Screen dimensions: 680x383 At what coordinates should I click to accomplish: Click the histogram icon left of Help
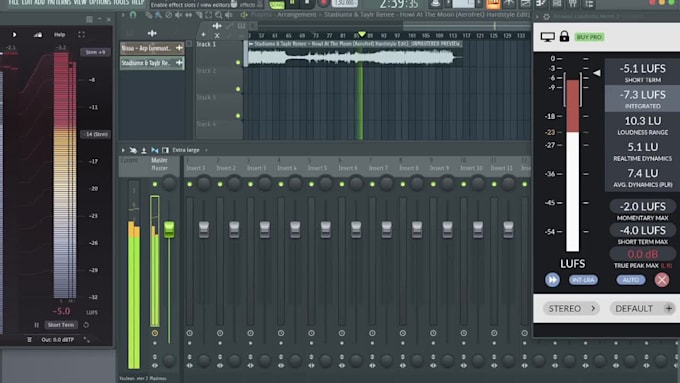pyautogui.click(x=38, y=35)
